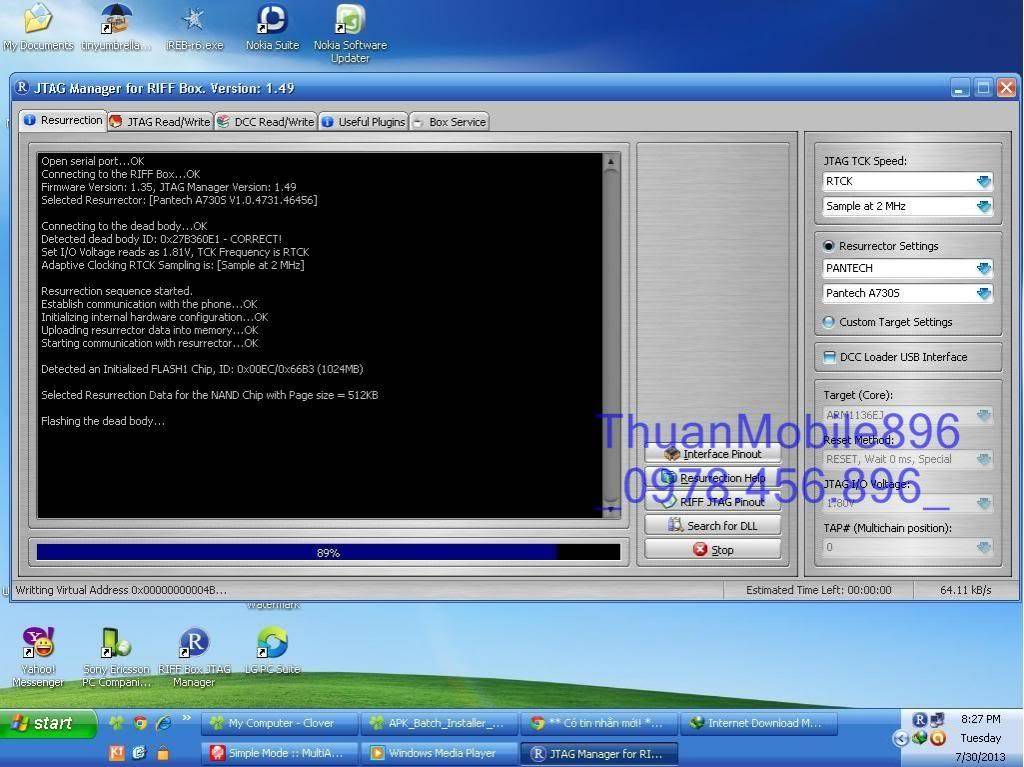Click the RIFF JTAG Pinout button
The width and height of the screenshot is (1024, 767).
point(712,502)
